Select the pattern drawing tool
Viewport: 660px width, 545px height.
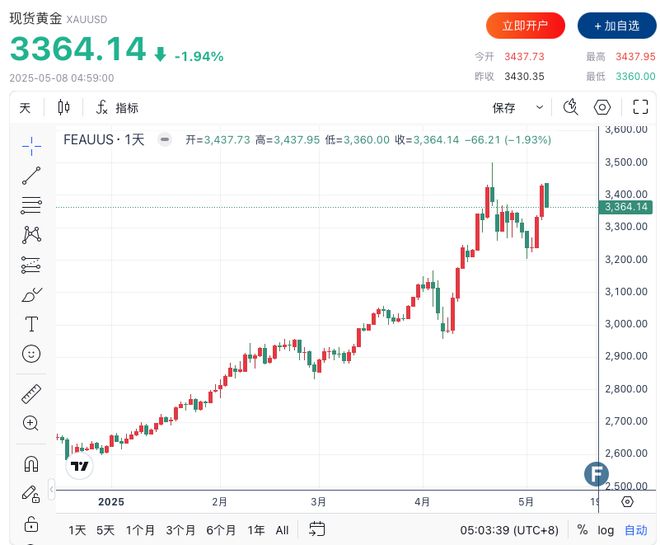tap(32, 235)
